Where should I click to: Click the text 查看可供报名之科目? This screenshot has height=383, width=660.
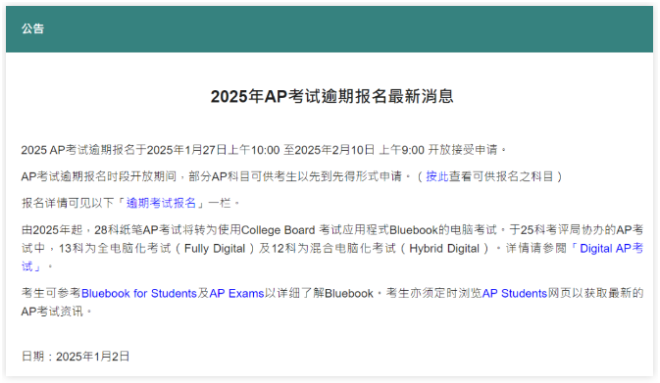[501, 176]
